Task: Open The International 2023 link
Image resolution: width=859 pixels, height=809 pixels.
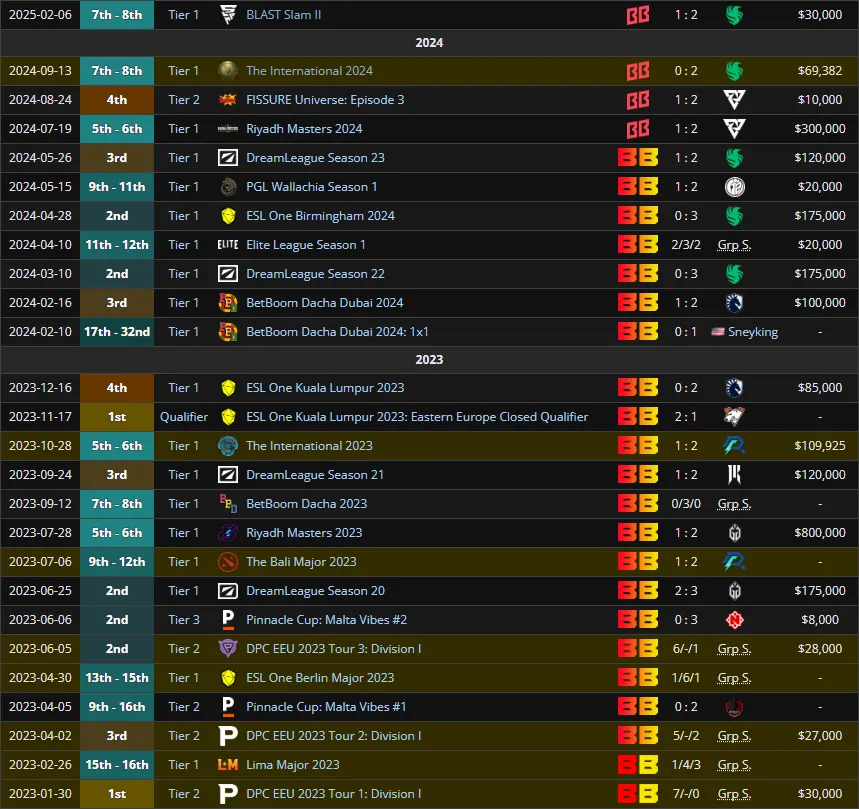Action: (309, 446)
